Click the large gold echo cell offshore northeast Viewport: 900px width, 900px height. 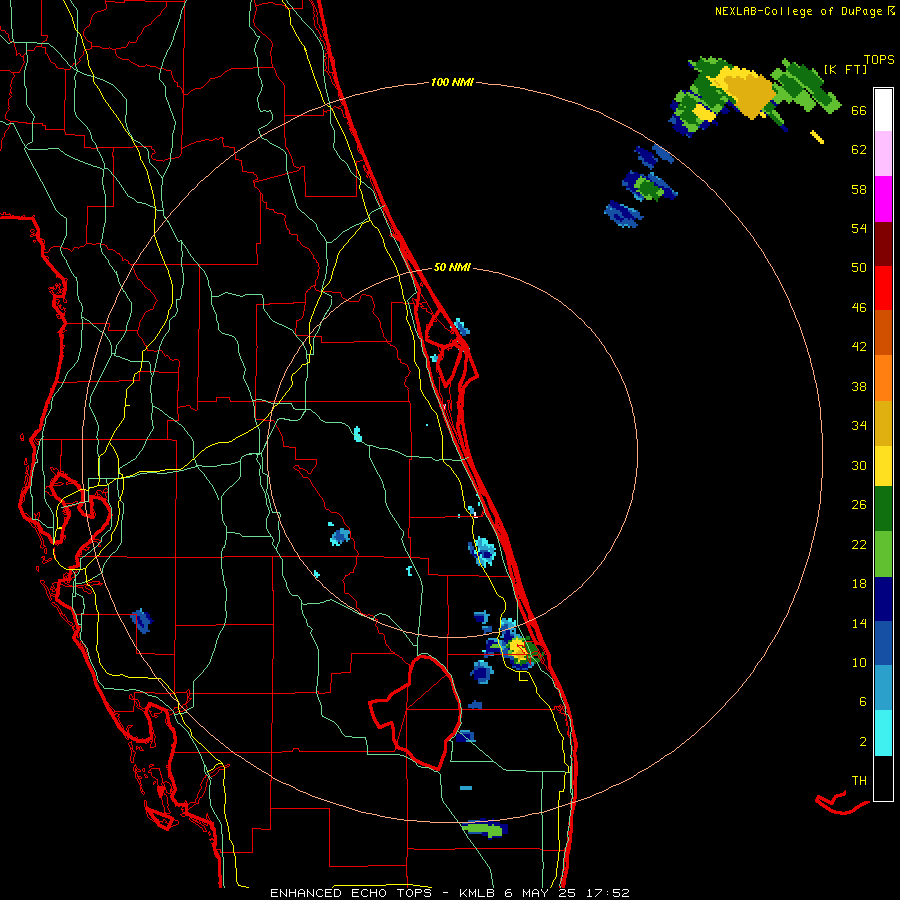coord(746,91)
